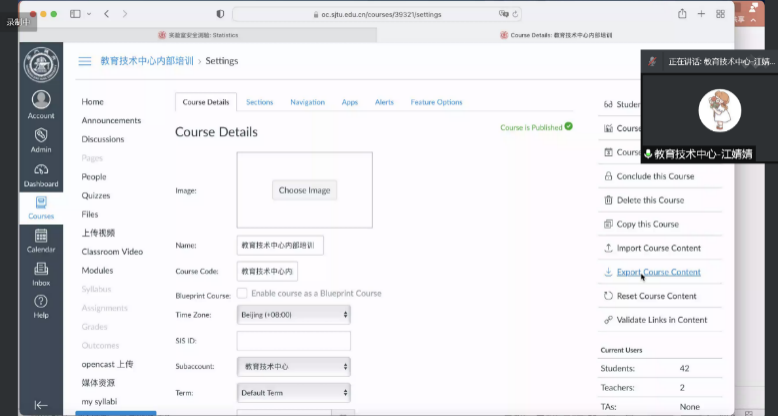The width and height of the screenshot is (780, 418).
Task: Open the Inbox icon in sidebar
Action: tap(41, 273)
